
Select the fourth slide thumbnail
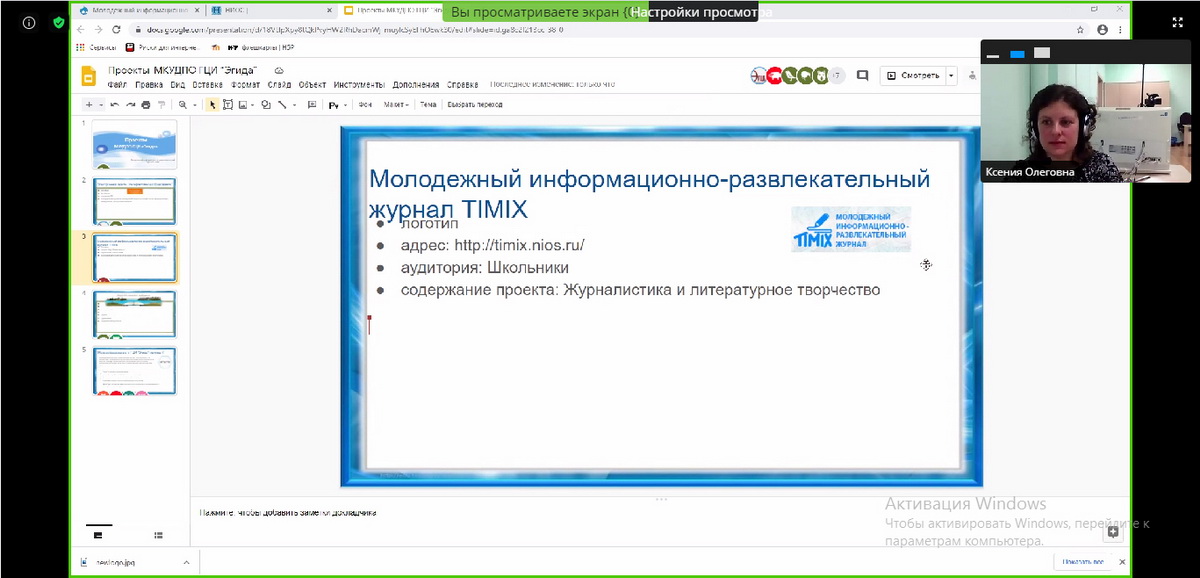tap(134, 314)
